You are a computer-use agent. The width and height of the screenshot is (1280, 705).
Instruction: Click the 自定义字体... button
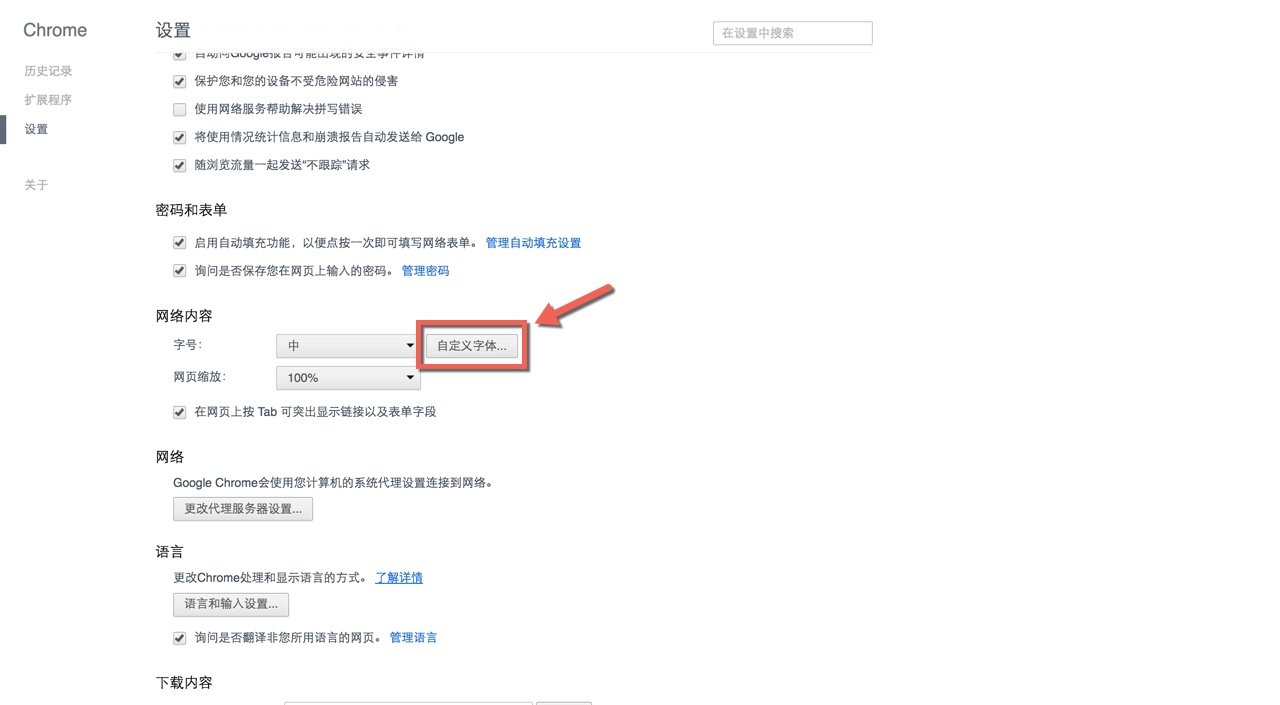click(x=472, y=346)
